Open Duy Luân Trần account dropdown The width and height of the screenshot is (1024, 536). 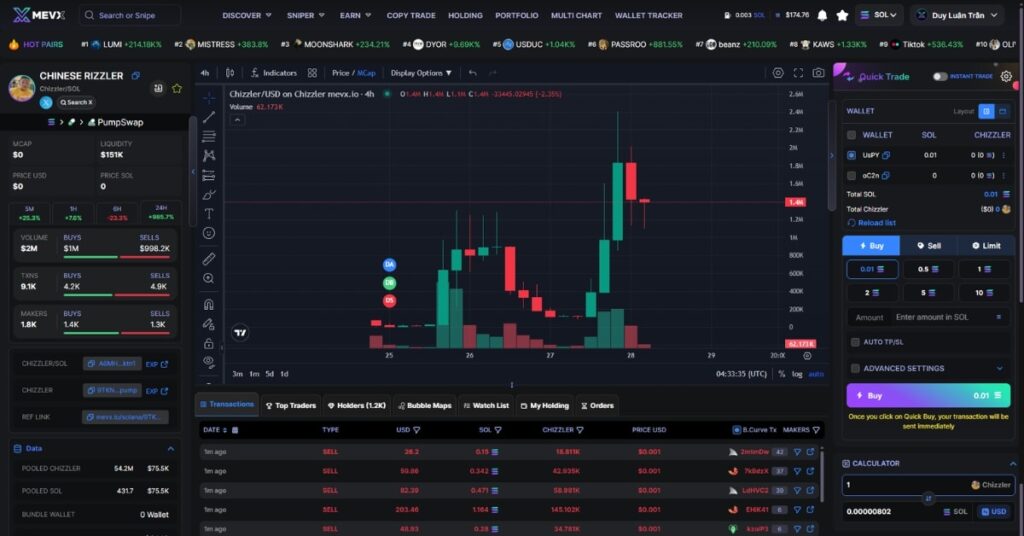click(x=958, y=15)
